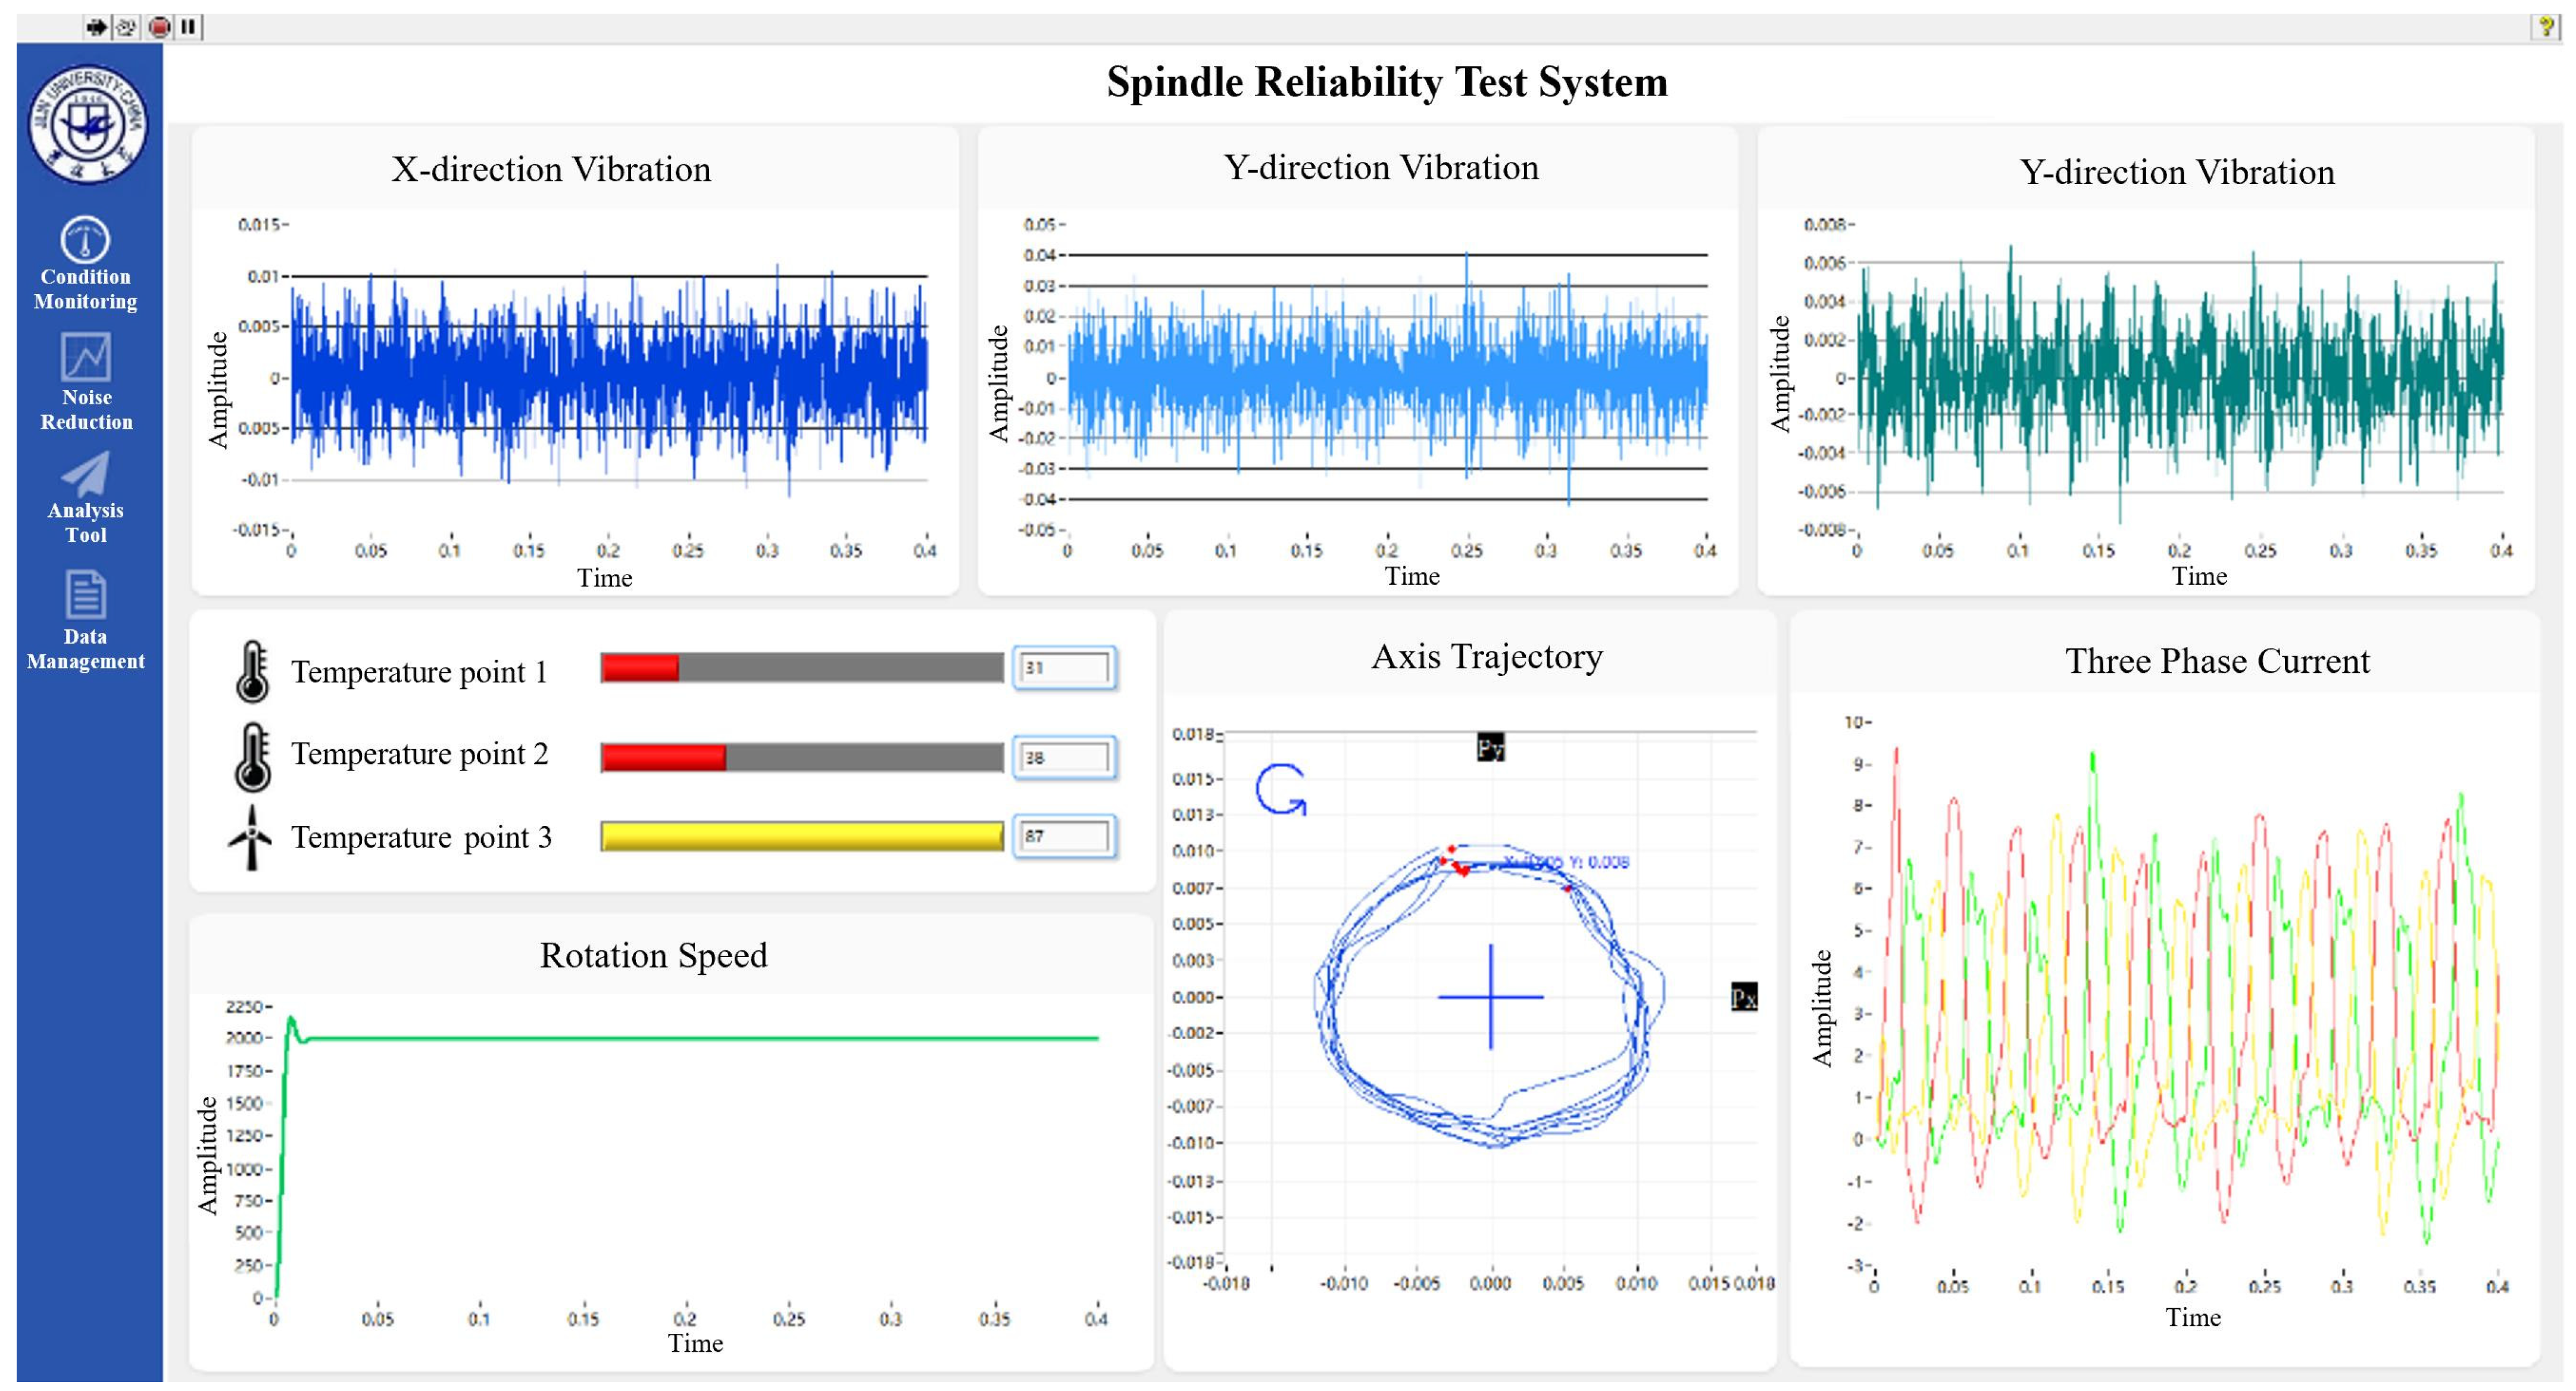This screenshot has width=2576, height=1391.
Task: Click the rotation direction arrow in Axis Trajectory
Action: click(1281, 790)
